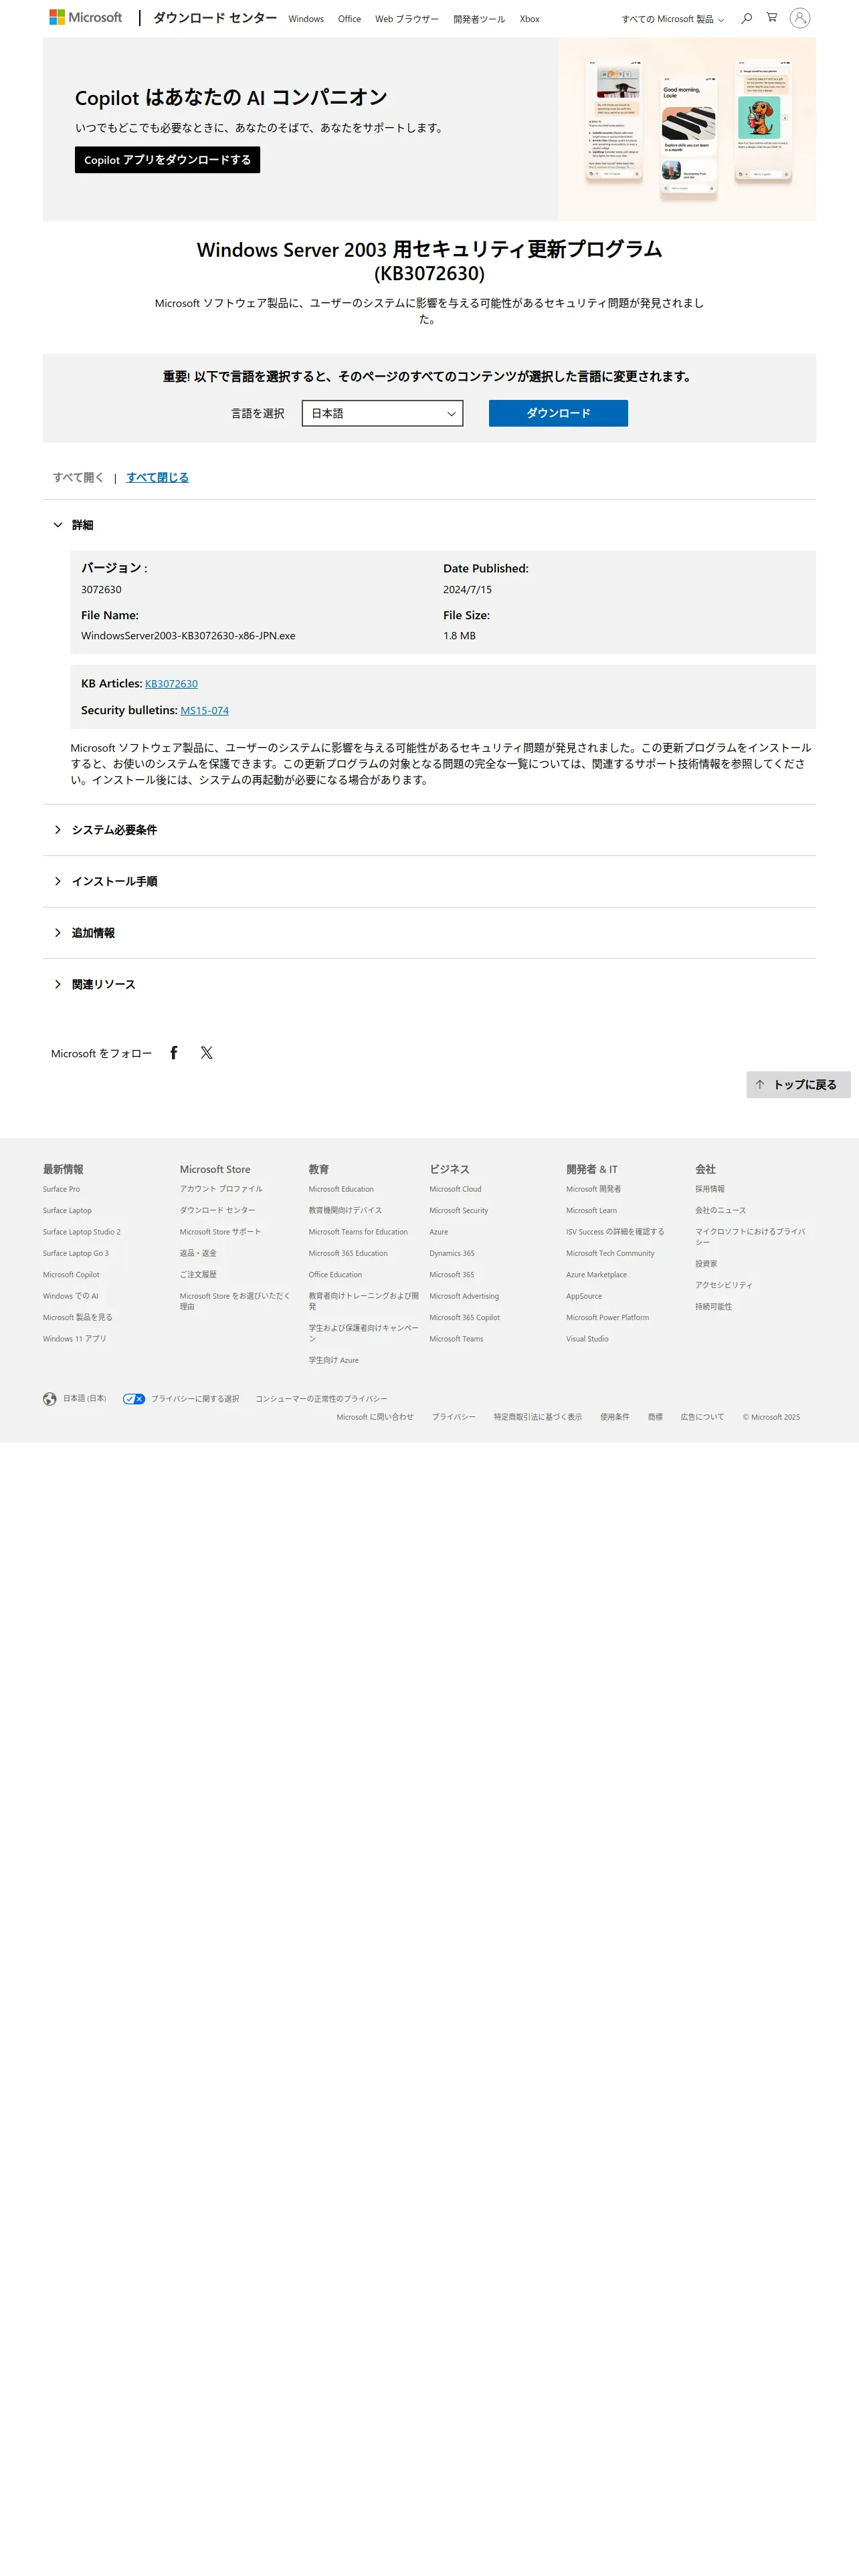This screenshot has width=859, height=2576.
Task: Go to ダウンロード センター home
Action: coord(215,18)
